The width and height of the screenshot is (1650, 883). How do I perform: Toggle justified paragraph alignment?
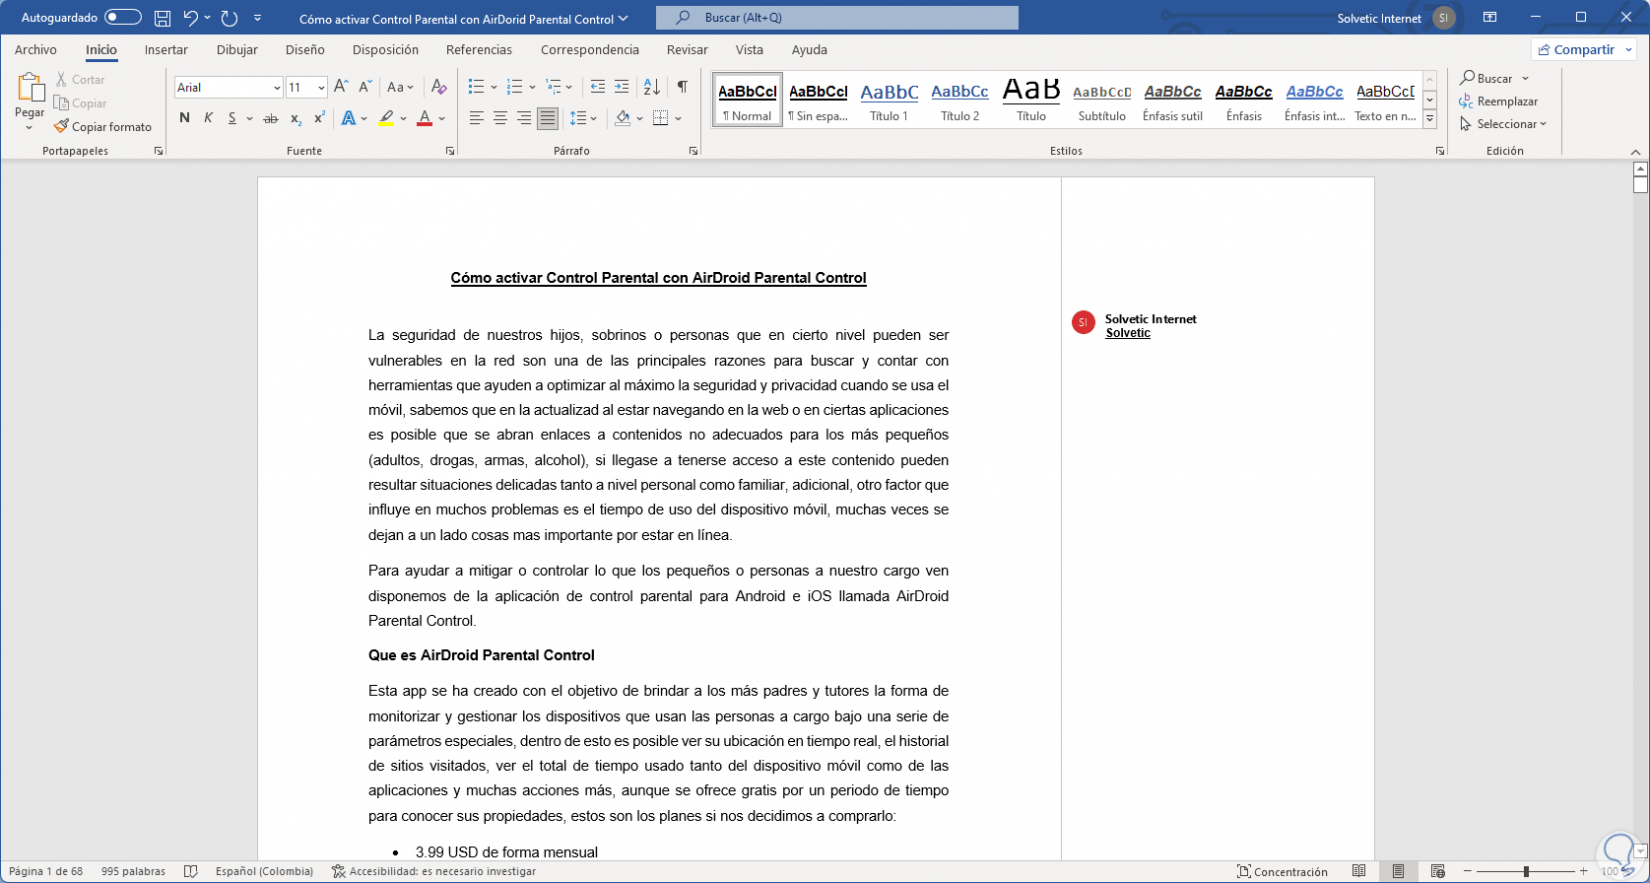point(548,118)
